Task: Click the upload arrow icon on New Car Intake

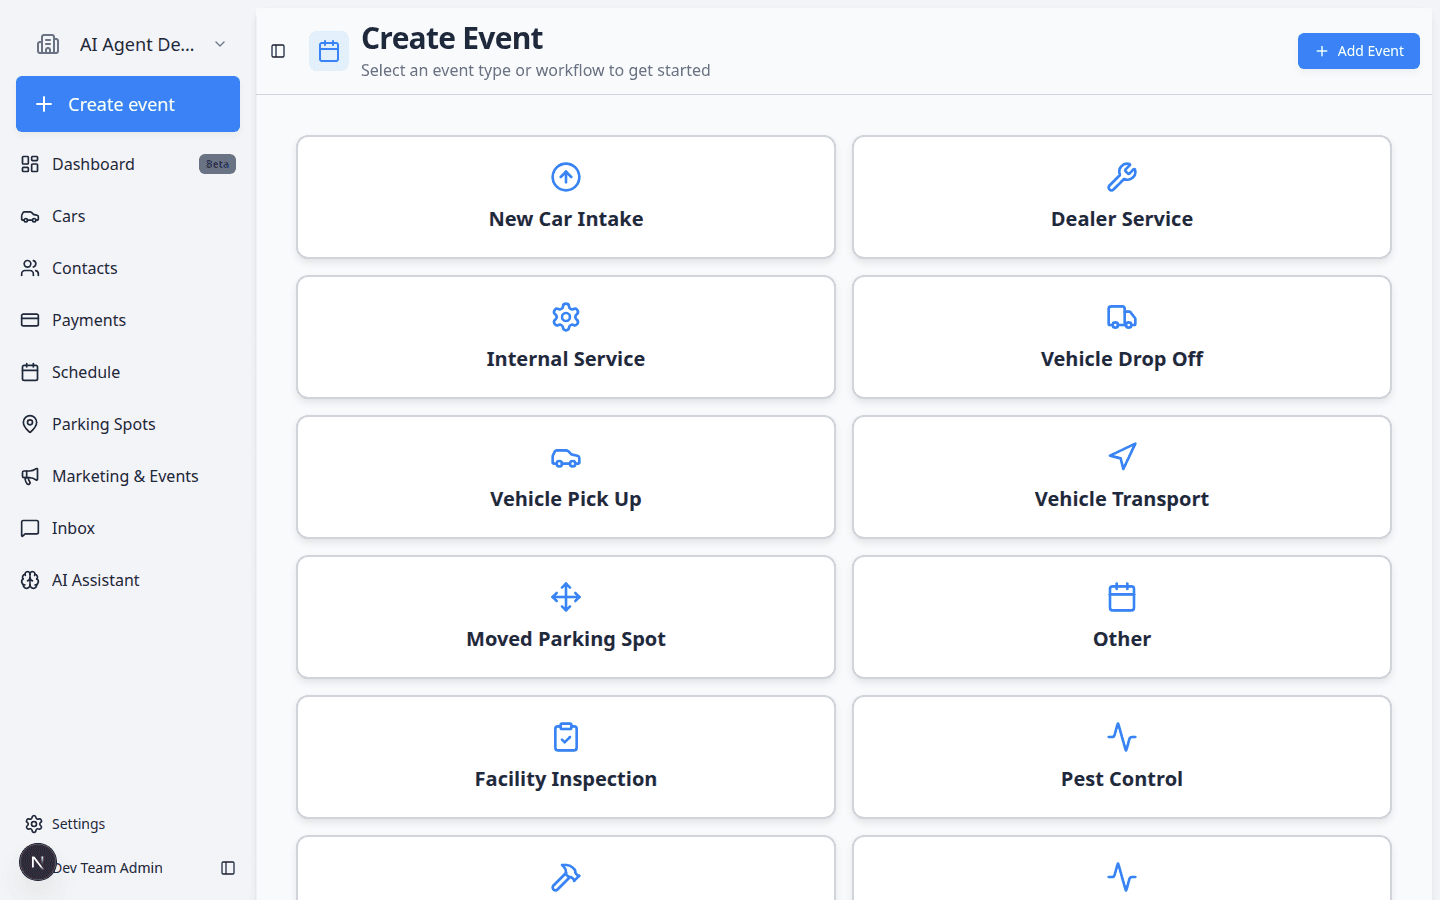Action: (x=566, y=177)
